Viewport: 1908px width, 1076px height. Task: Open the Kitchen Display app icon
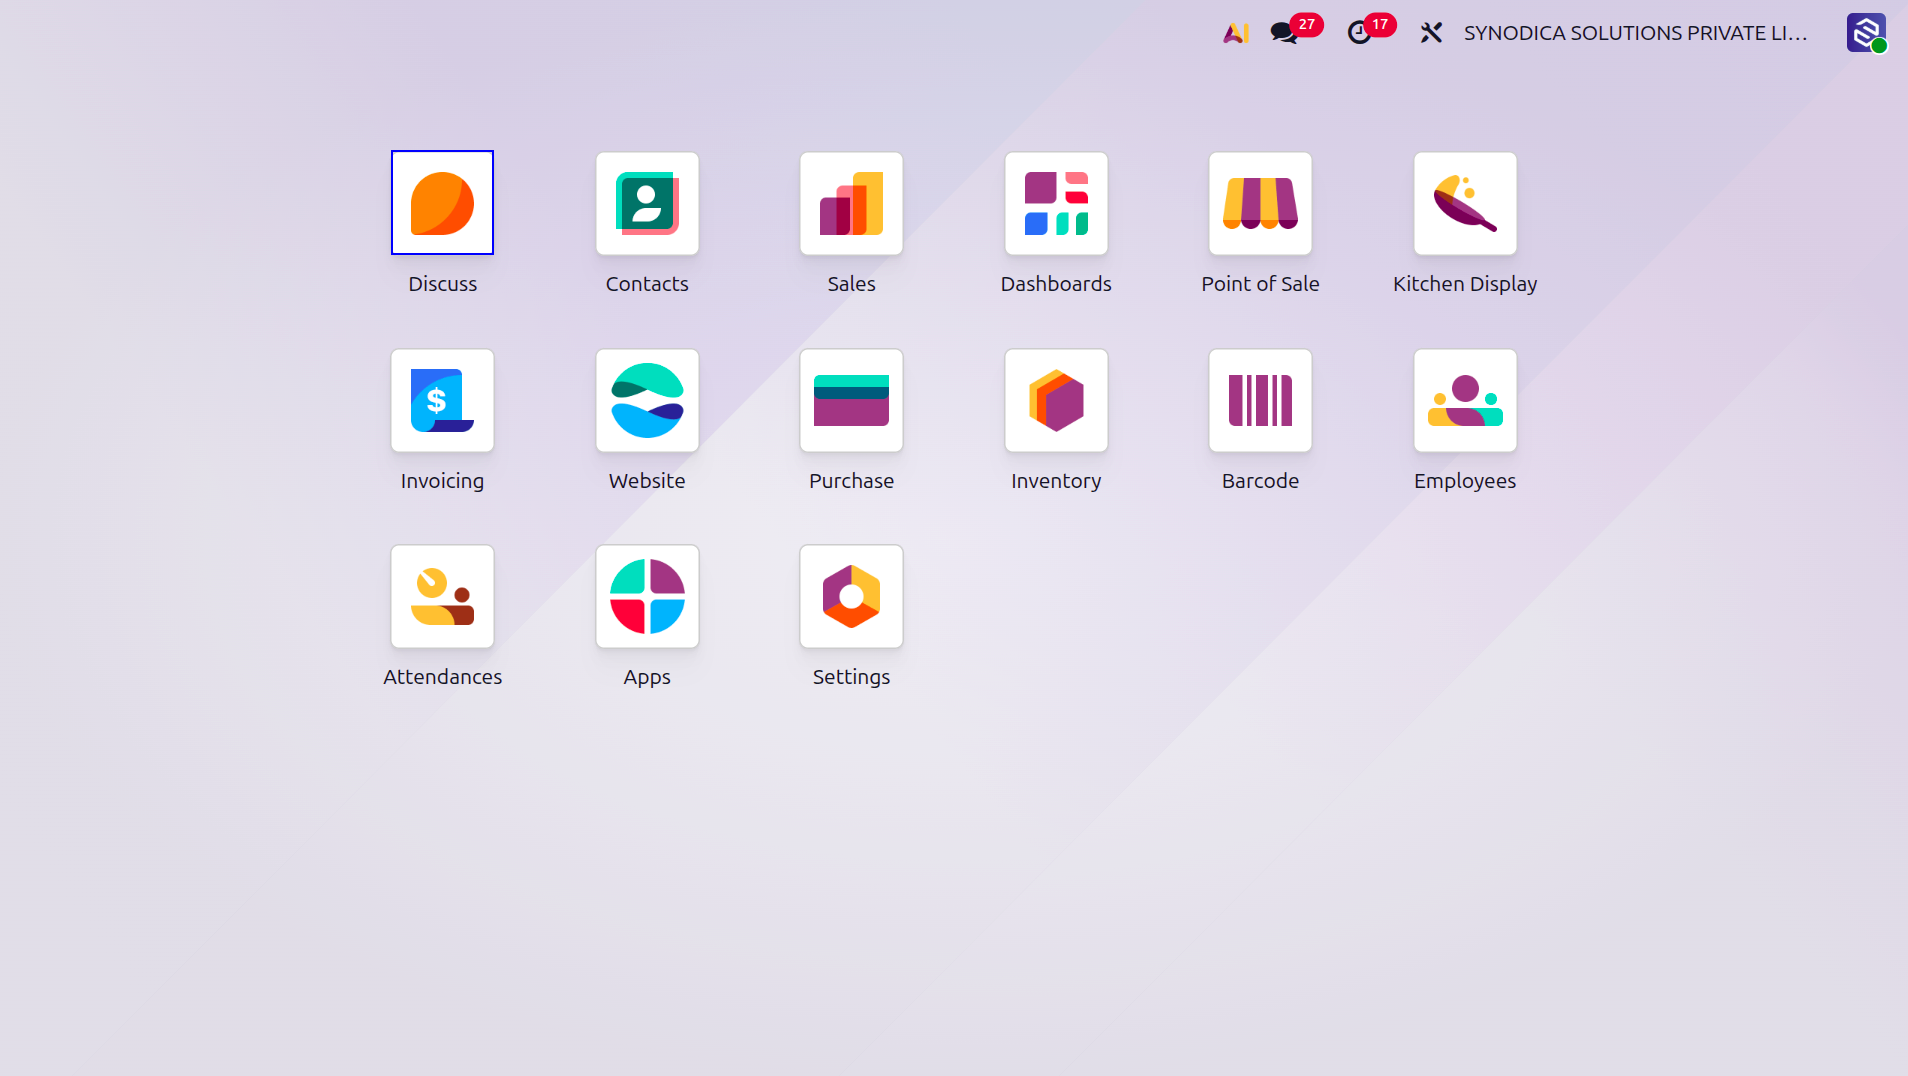1465,203
